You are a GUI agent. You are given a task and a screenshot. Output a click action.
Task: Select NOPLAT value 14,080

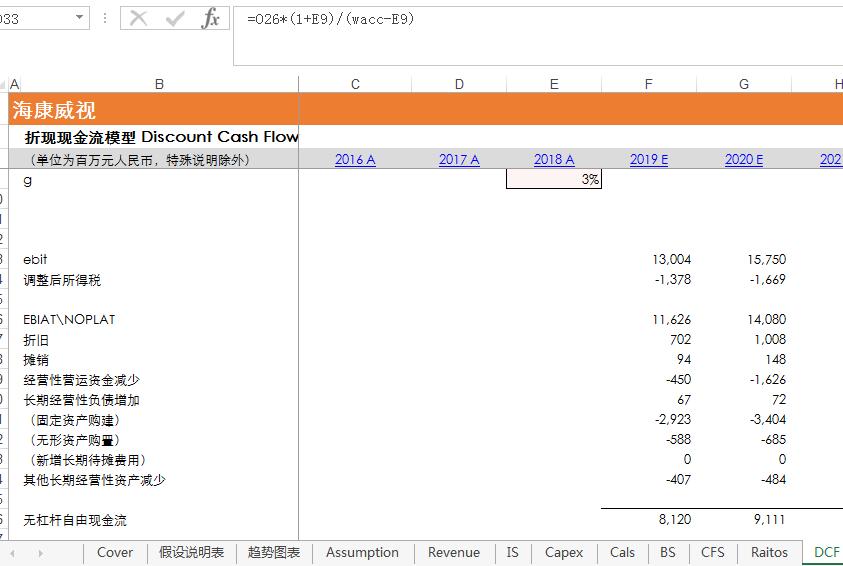pyautogui.click(x=767, y=320)
